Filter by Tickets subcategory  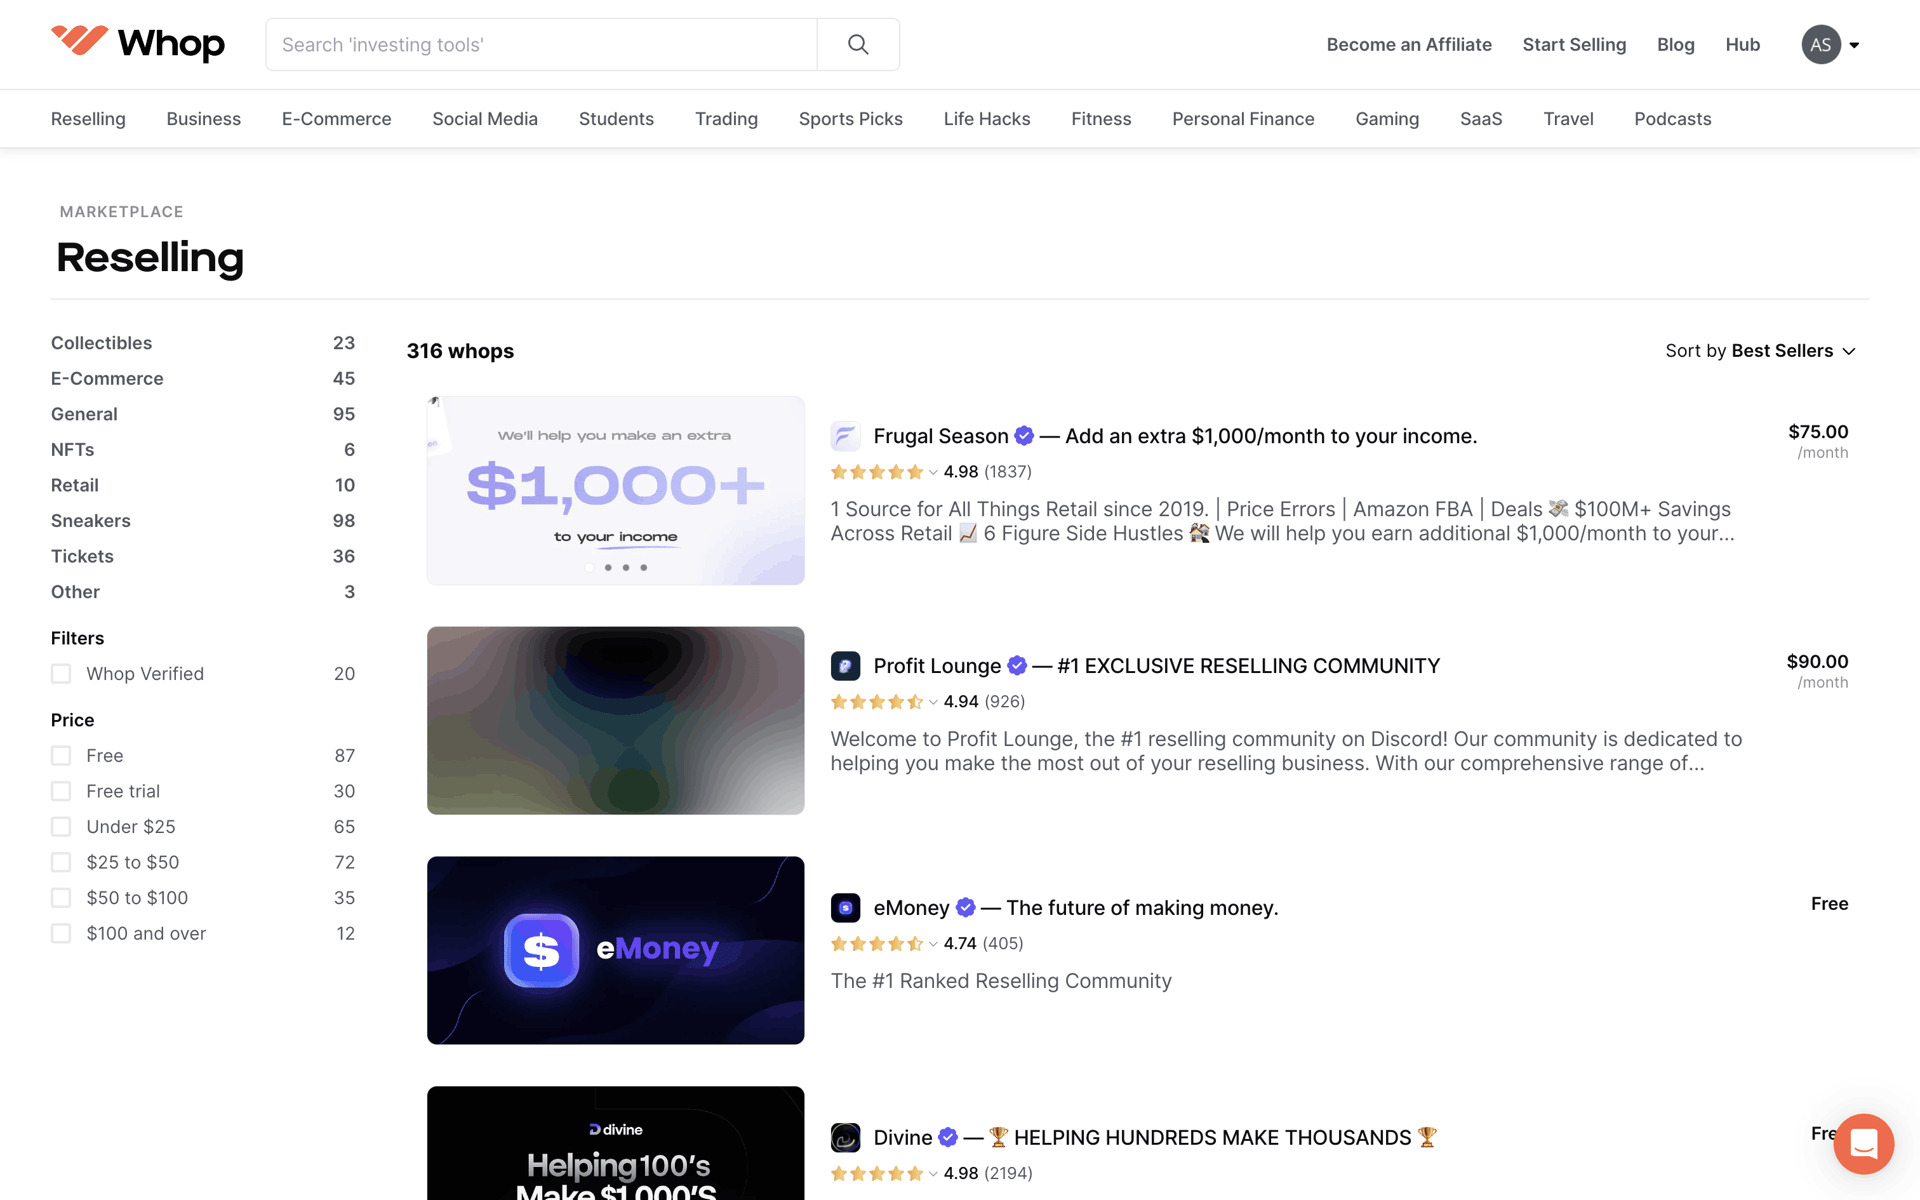click(x=203, y=556)
